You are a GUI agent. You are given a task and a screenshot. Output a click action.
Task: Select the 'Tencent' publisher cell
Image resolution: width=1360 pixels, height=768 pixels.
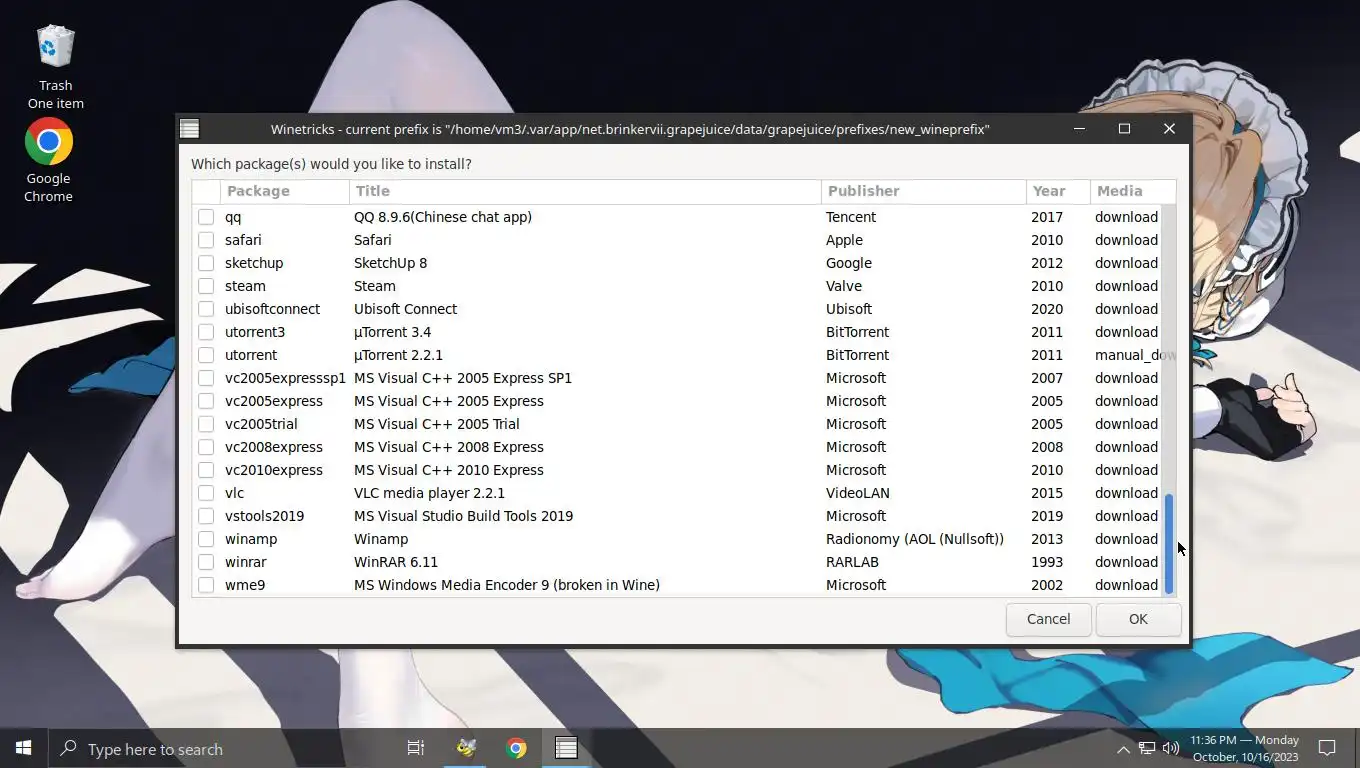[851, 217]
